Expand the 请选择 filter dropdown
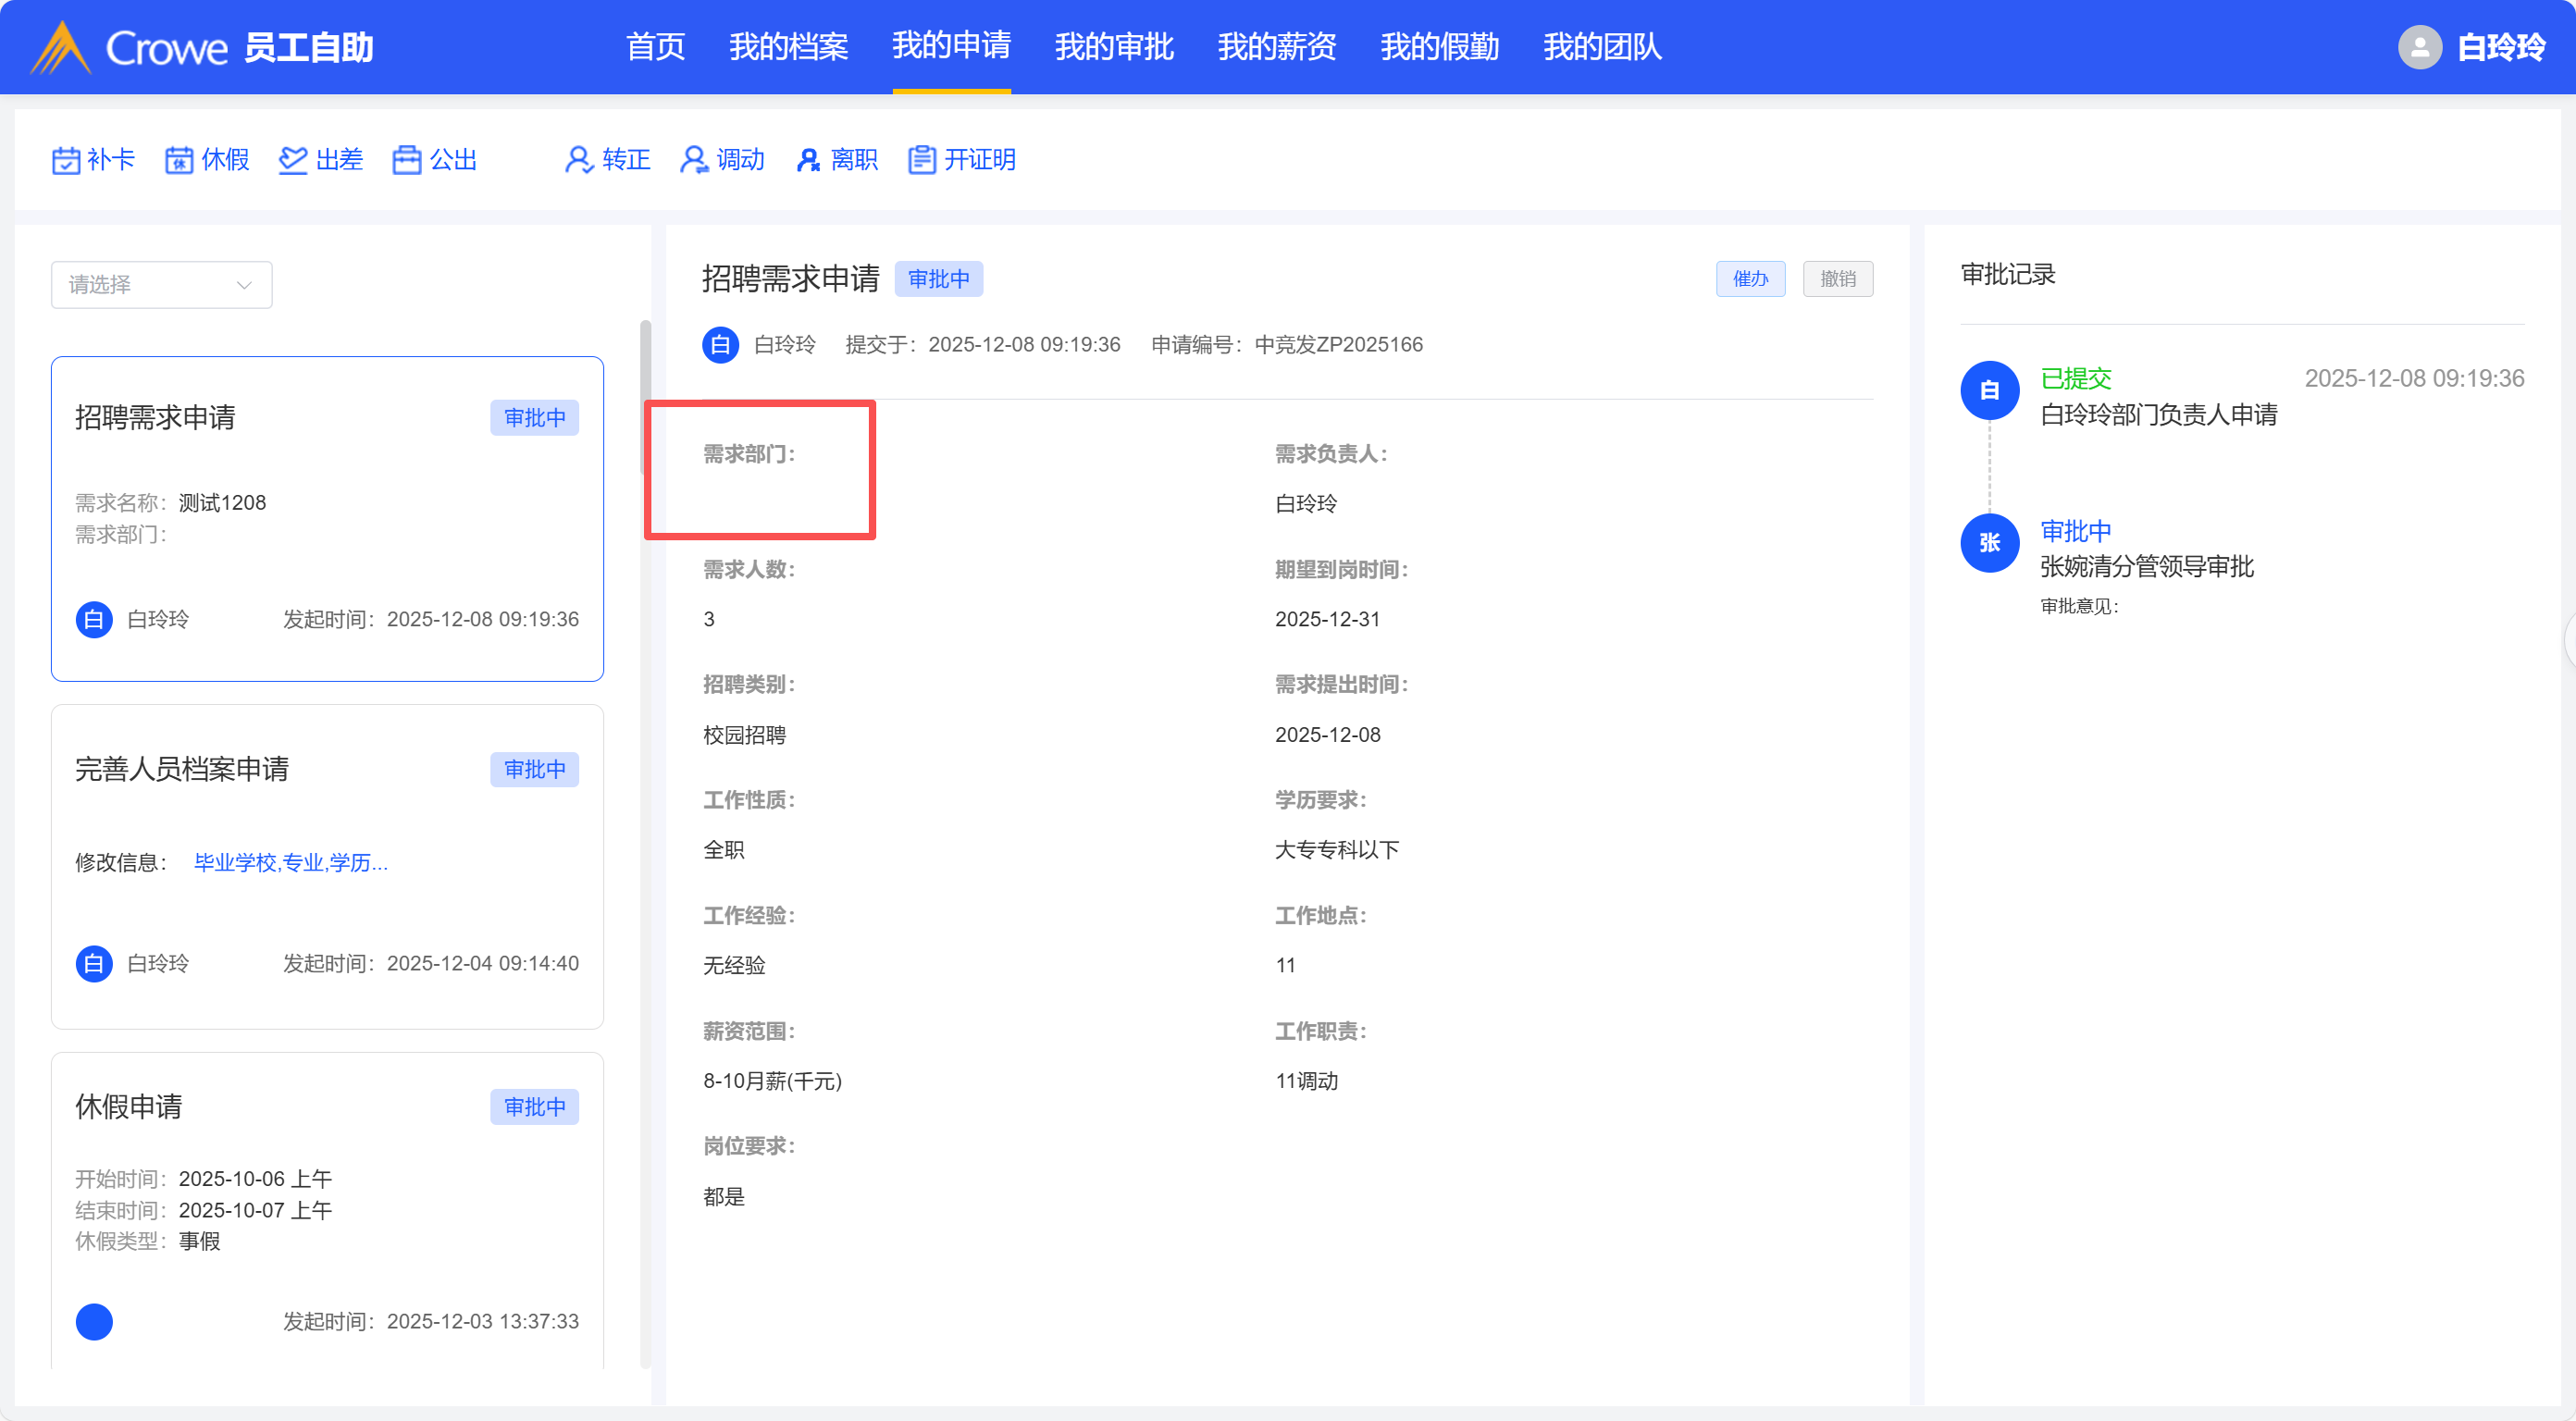The height and width of the screenshot is (1421, 2576). [x=161, y=285]
